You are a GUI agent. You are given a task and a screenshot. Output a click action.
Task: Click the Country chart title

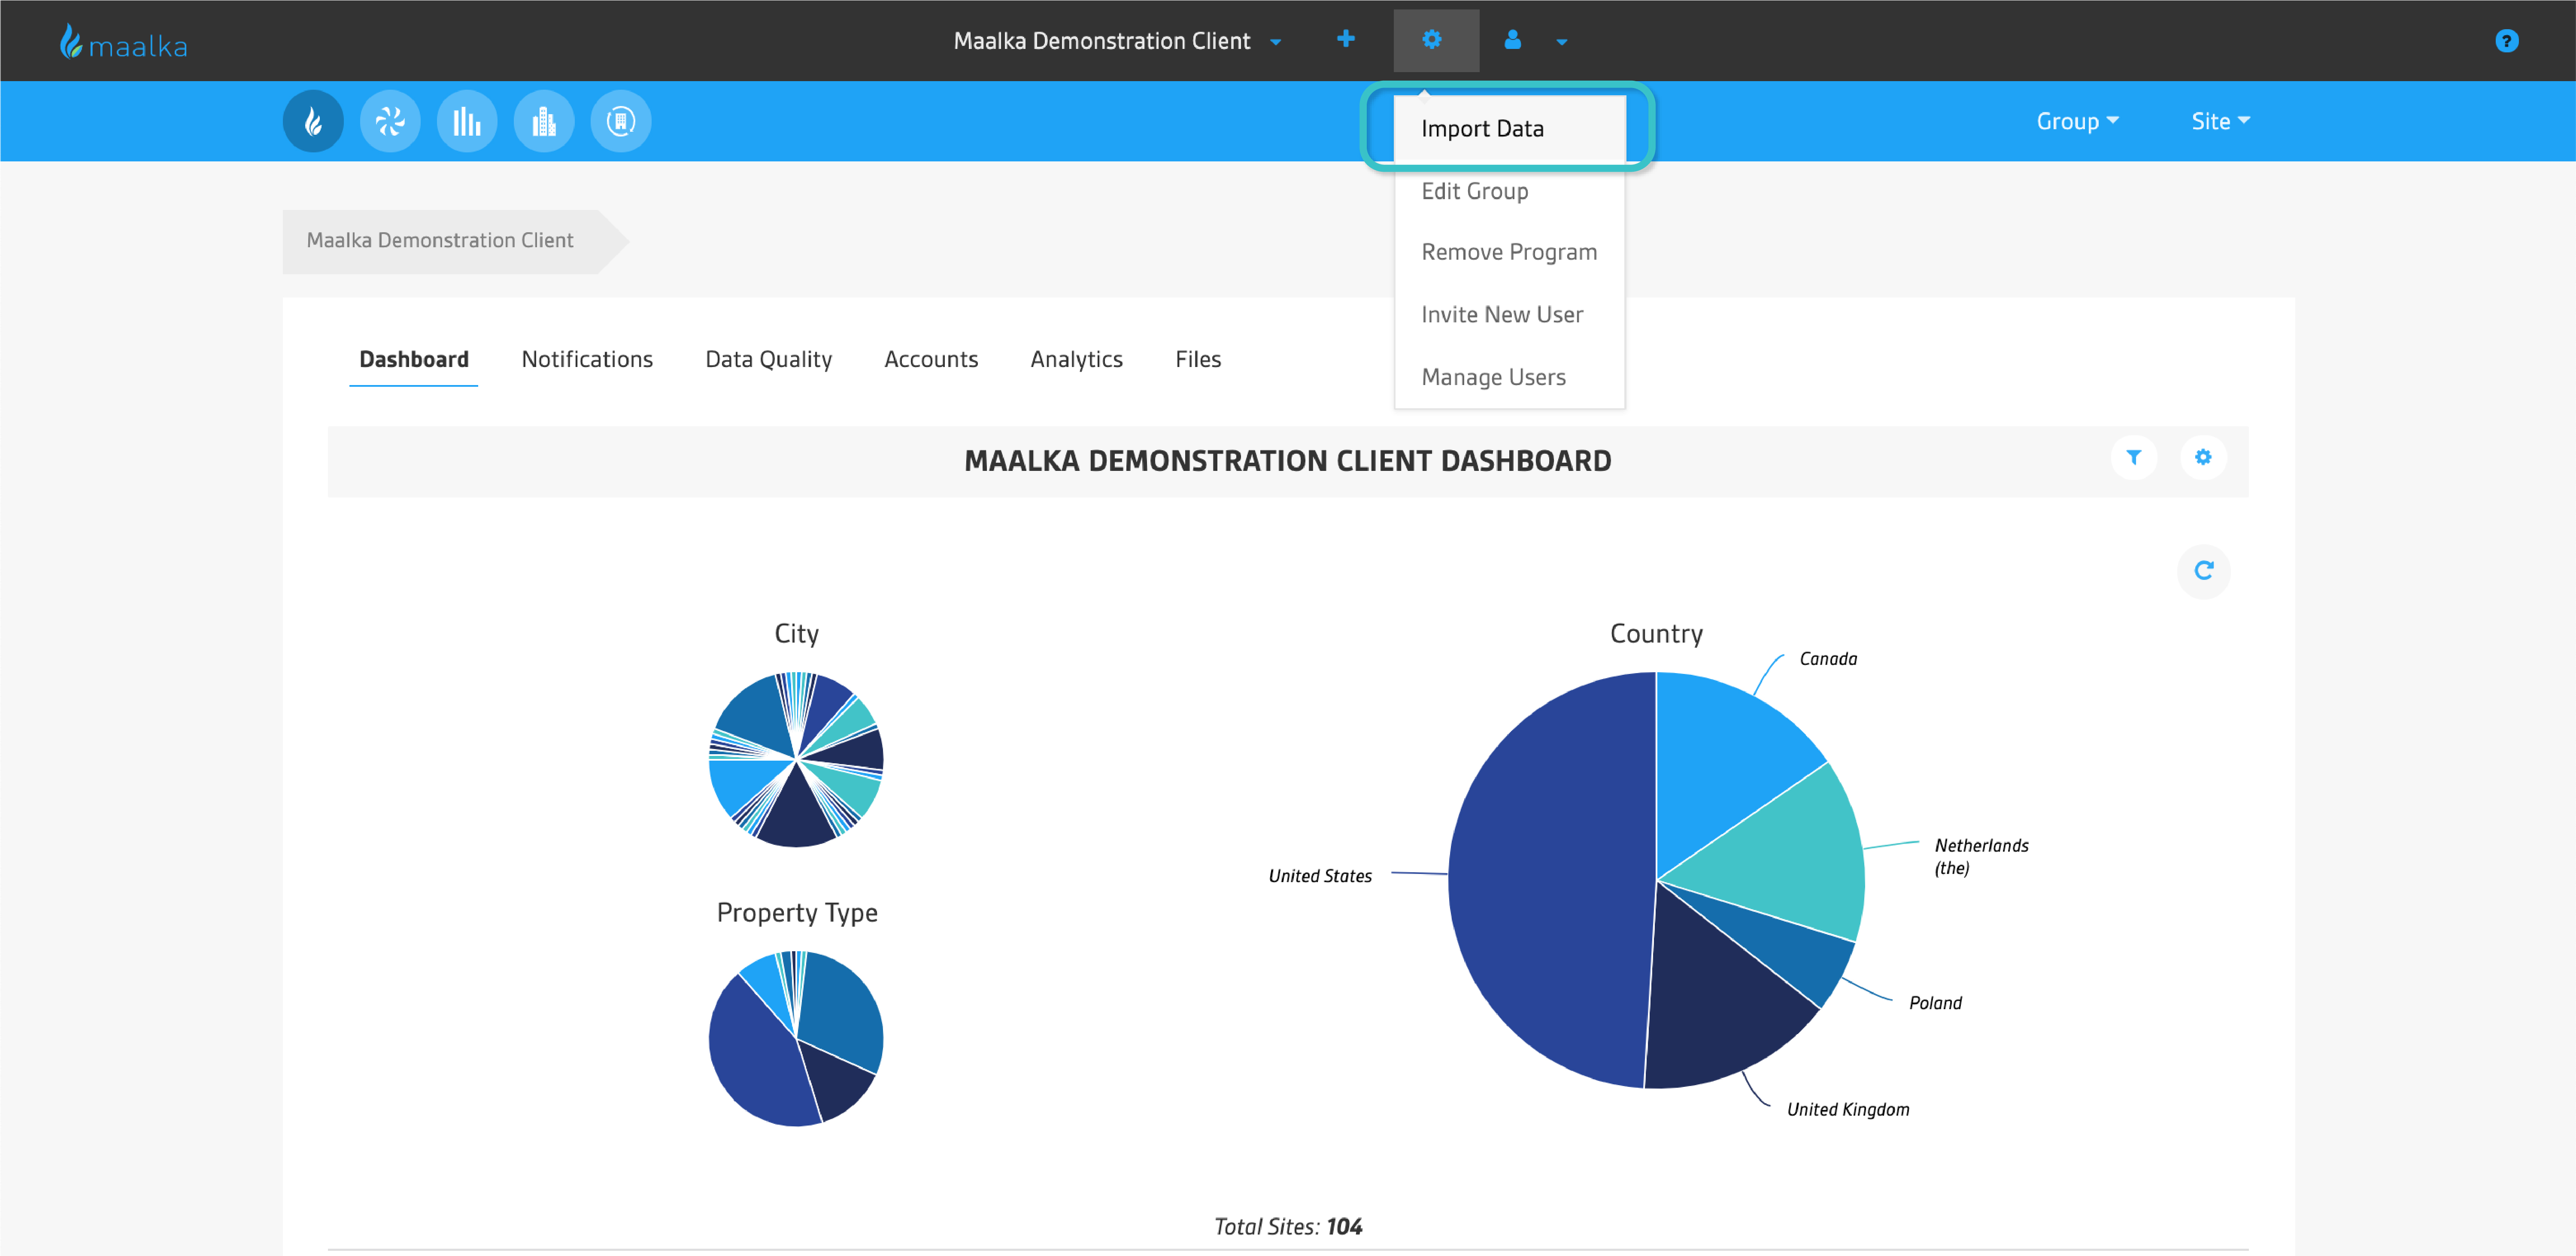[x=1656, y=634]
